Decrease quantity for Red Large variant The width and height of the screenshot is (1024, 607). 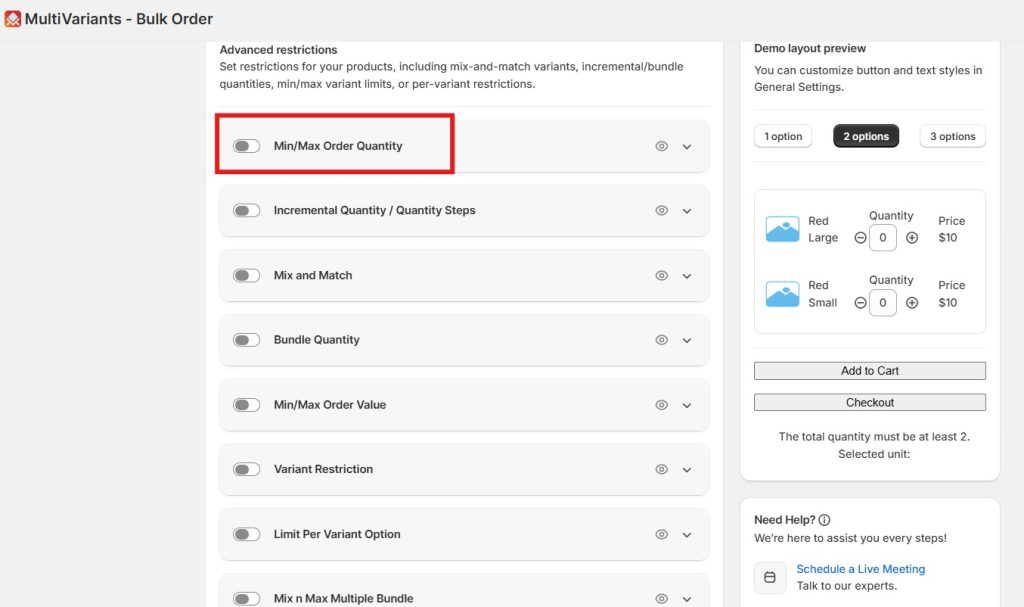[861, 238]
